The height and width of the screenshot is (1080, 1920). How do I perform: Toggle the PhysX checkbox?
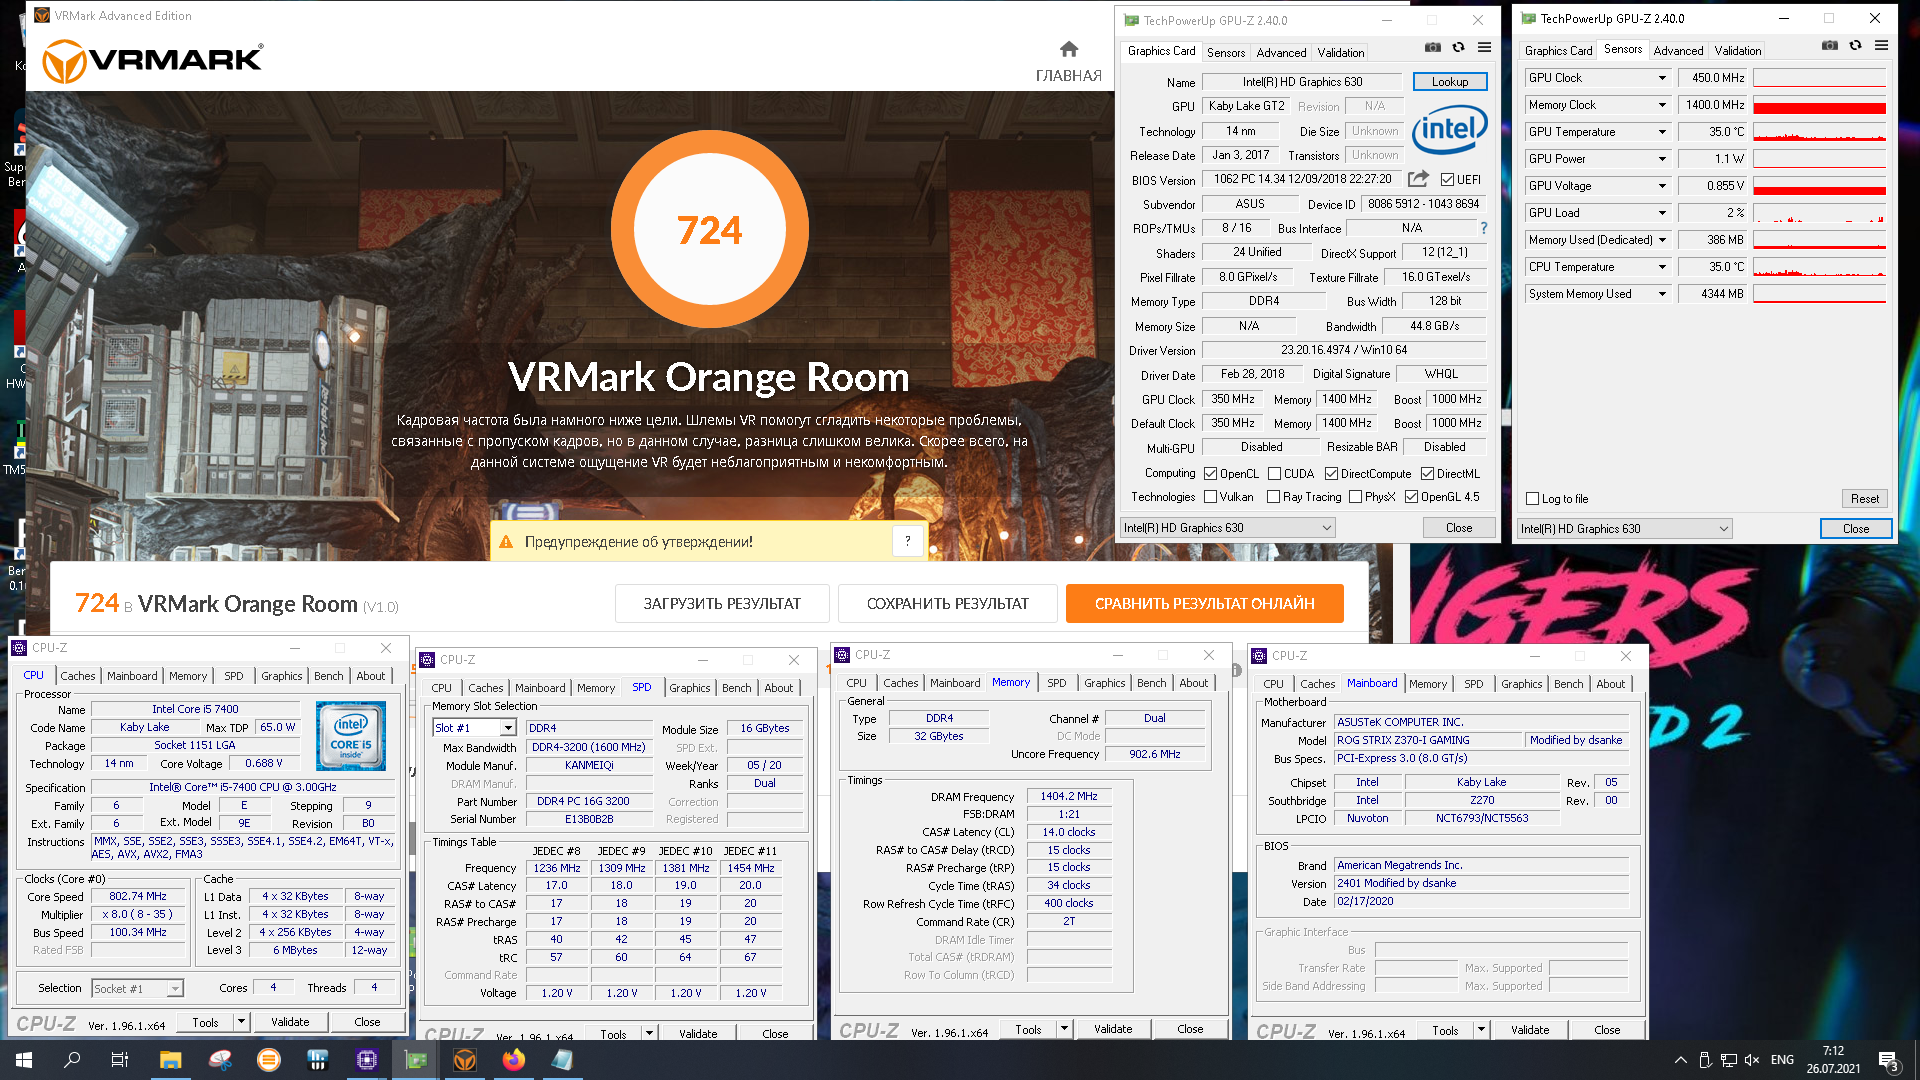point(1355,497)
